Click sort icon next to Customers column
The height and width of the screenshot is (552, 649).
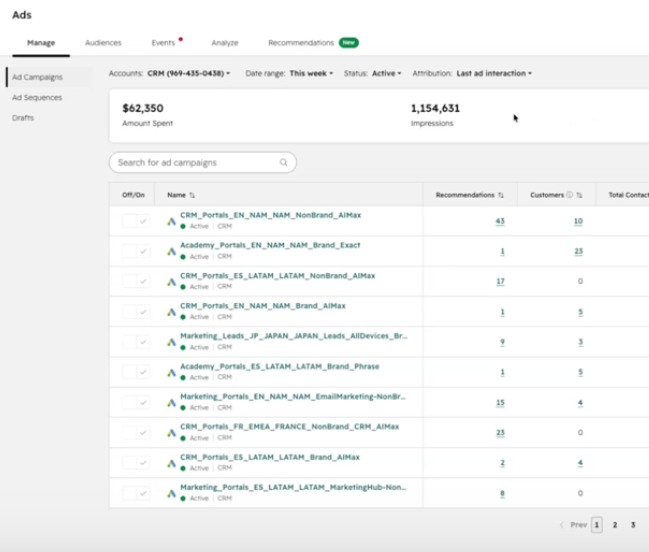tap(579, 195)
